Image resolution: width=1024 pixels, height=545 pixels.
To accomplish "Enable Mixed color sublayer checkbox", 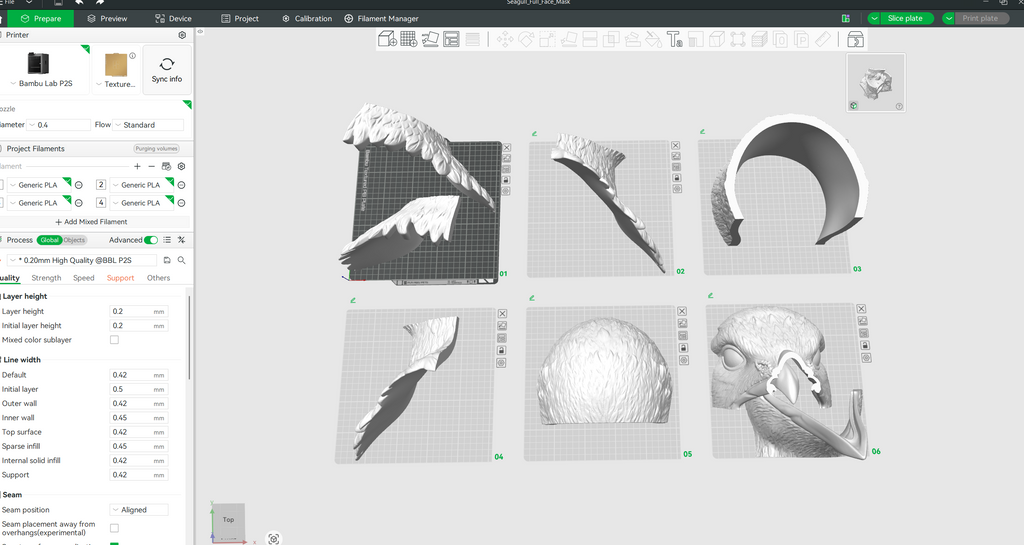I will [x=114, y=339].
